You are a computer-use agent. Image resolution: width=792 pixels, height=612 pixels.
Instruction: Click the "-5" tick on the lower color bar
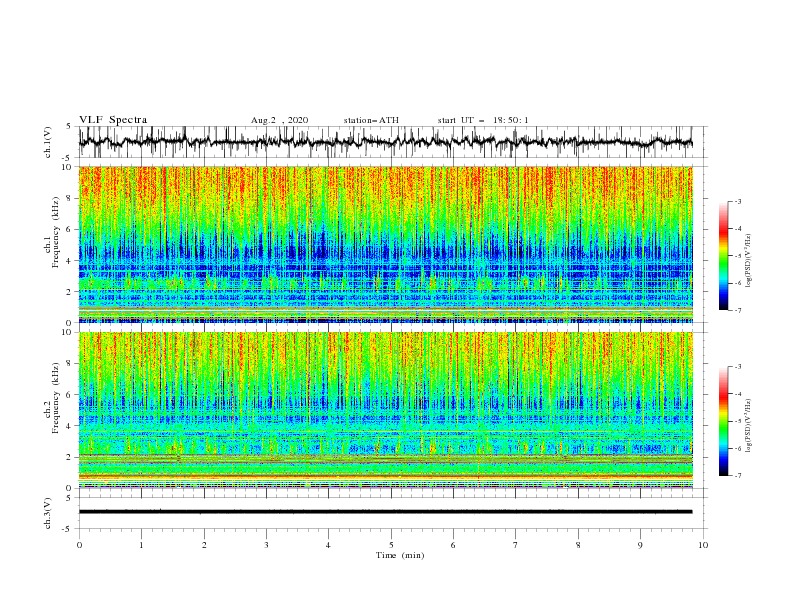pos(738,421)
